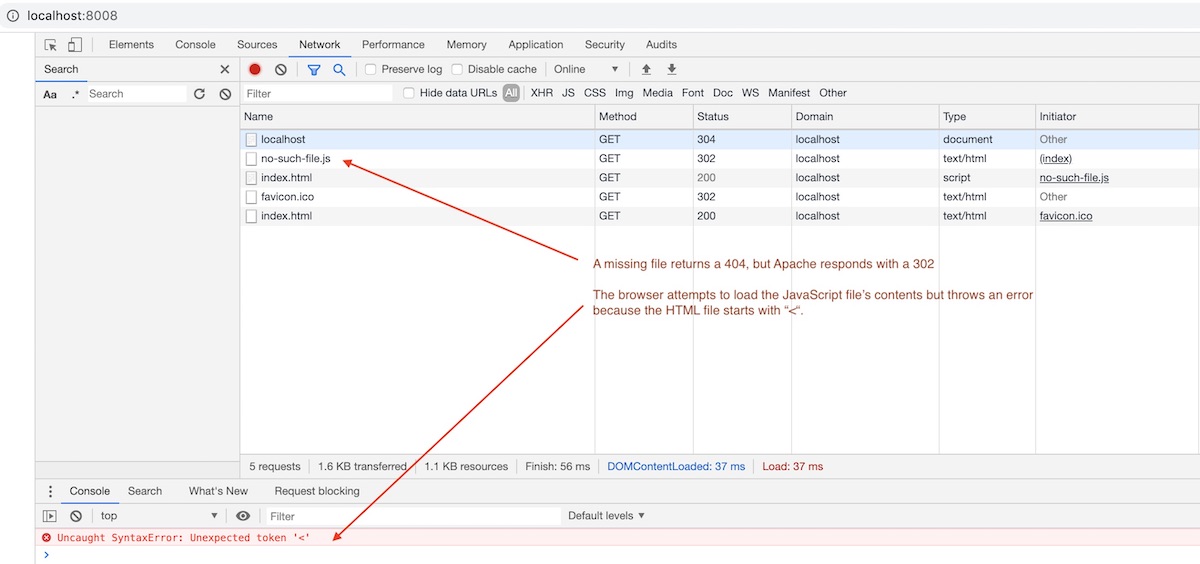Open the Online throttling dropdown
This screenshot has height=564, width=1200.
(x=586, y=69)
